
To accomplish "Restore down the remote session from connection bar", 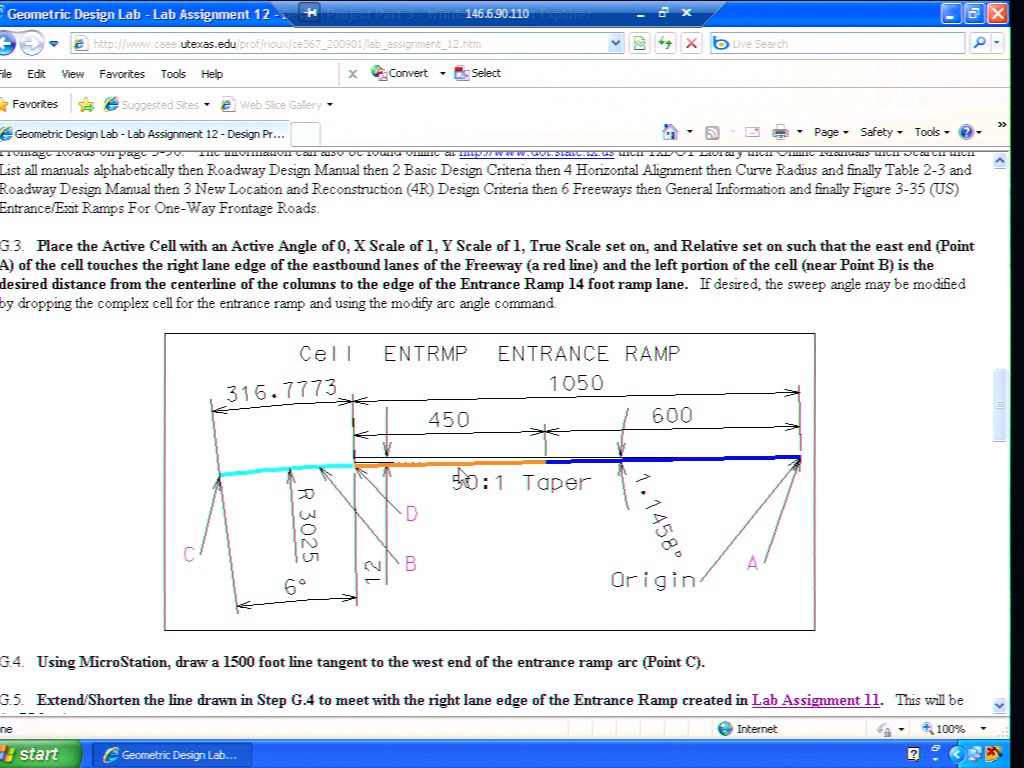I will click(664, 12).
